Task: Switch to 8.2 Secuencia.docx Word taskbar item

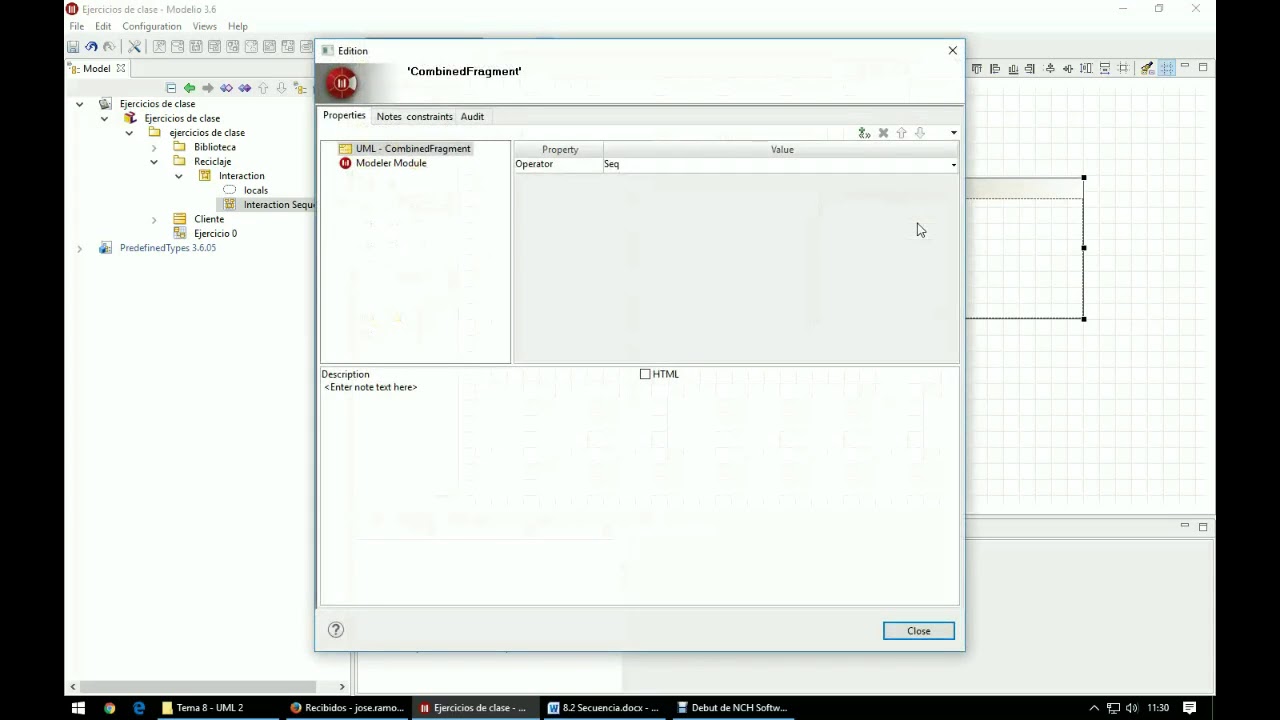Action: click(603, 708)
